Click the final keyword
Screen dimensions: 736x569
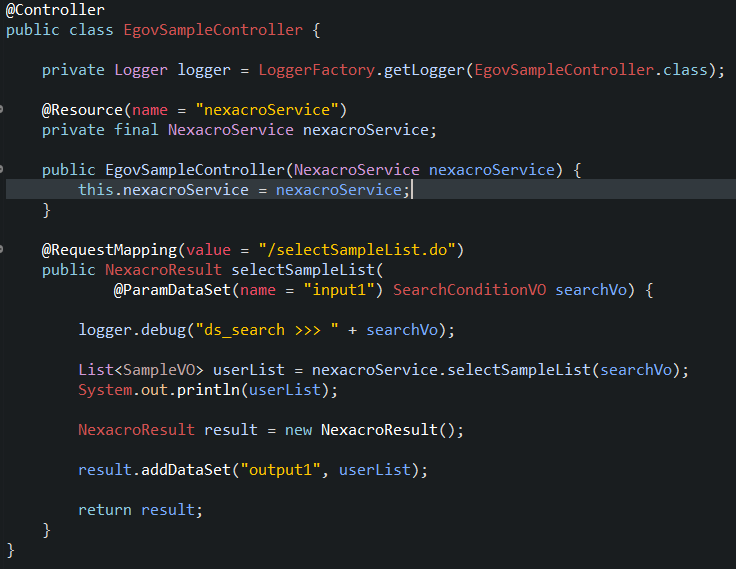pos(136,130)
